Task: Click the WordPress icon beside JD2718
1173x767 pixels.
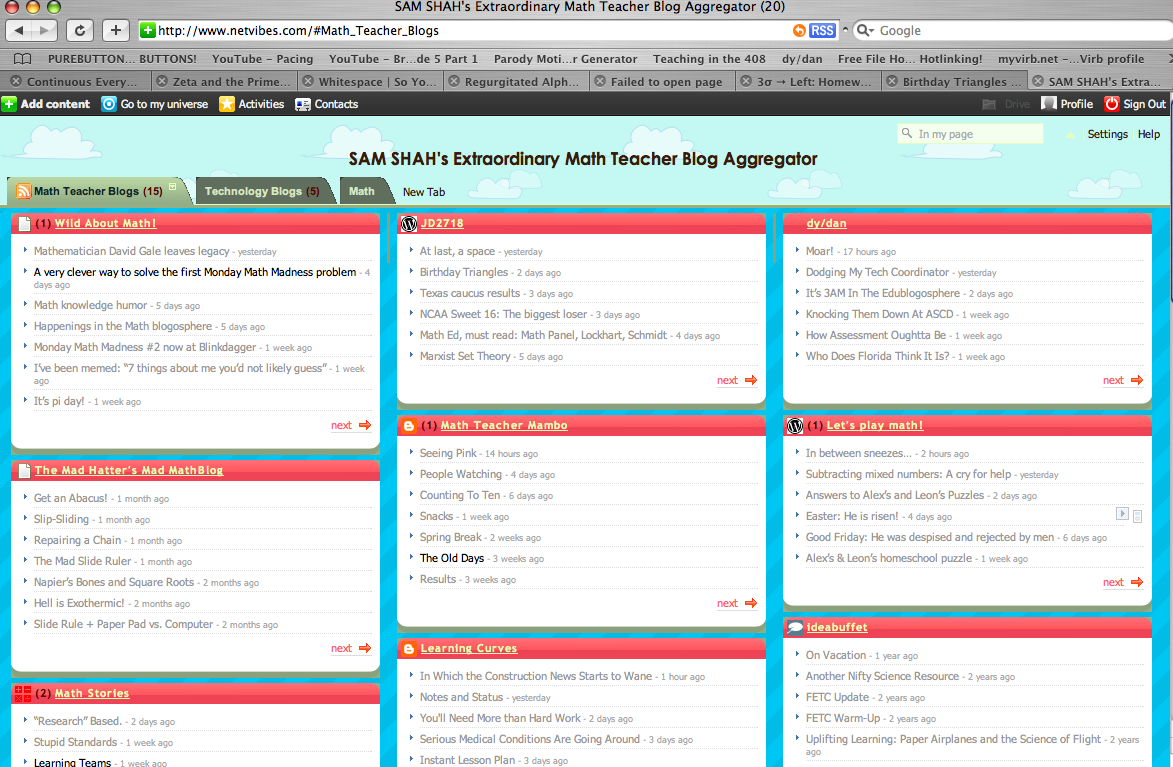Action: pyautogui.click(x=408, y=224)
